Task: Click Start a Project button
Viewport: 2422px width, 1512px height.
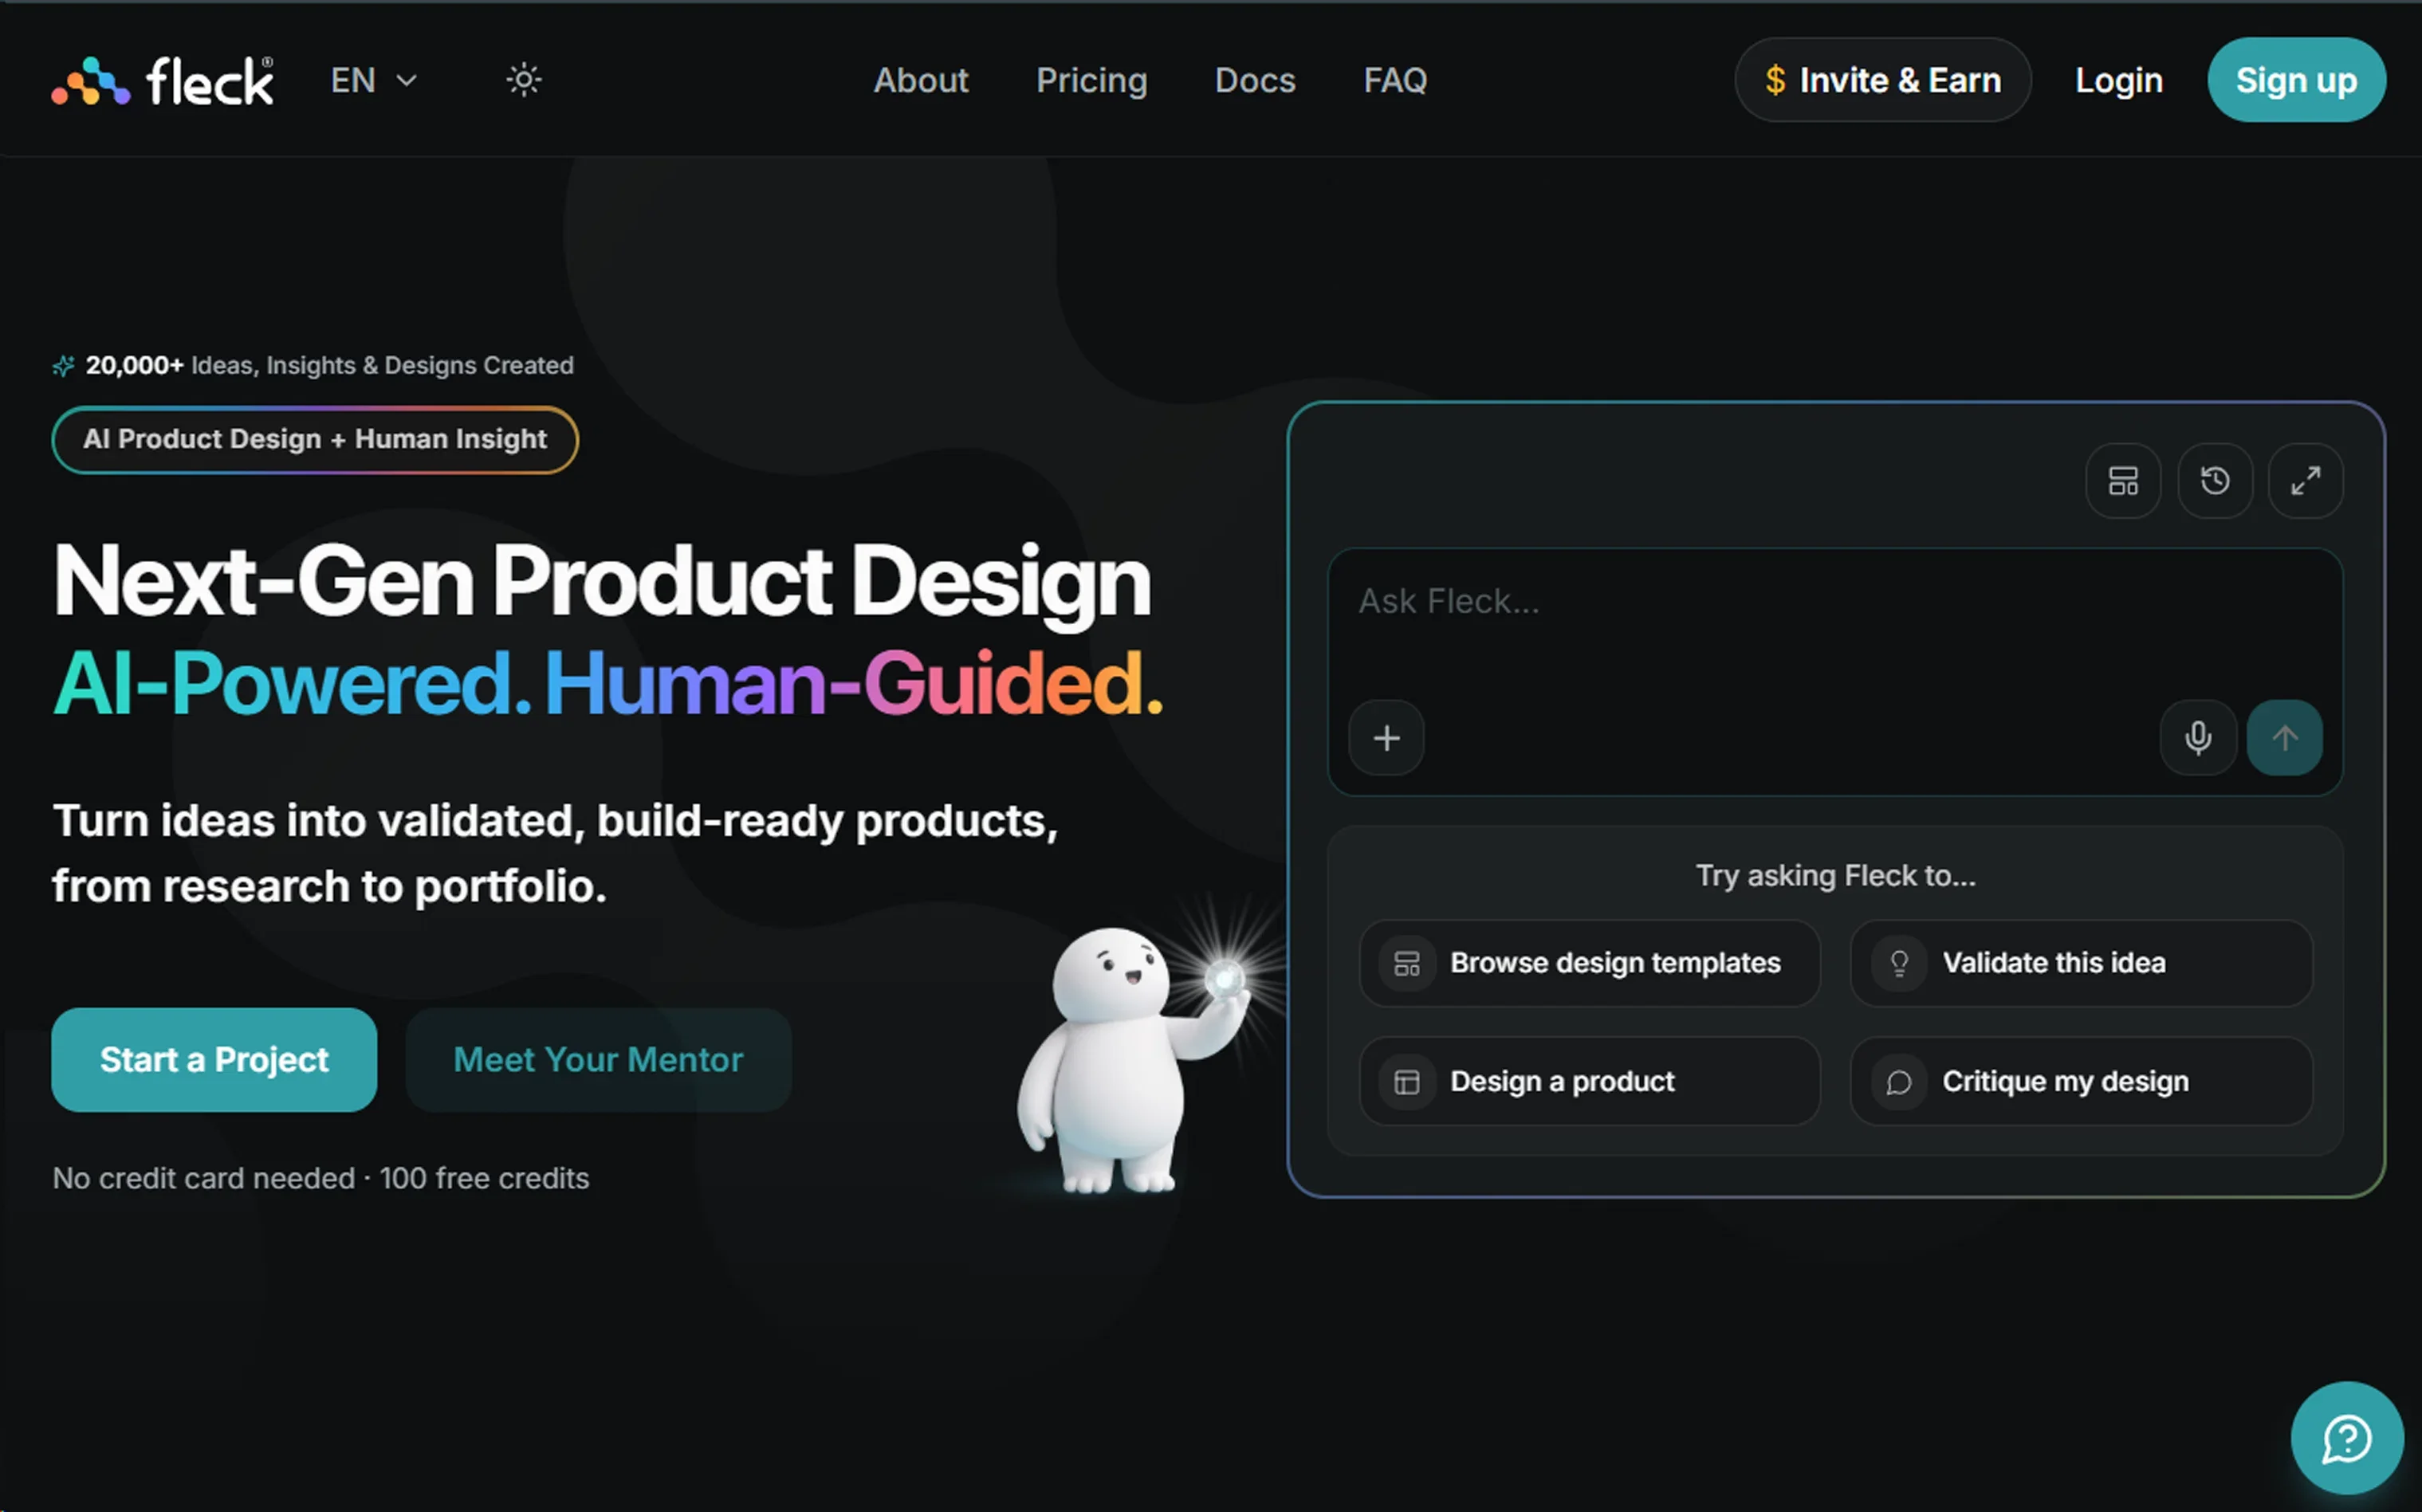Action: (214, 1059)
